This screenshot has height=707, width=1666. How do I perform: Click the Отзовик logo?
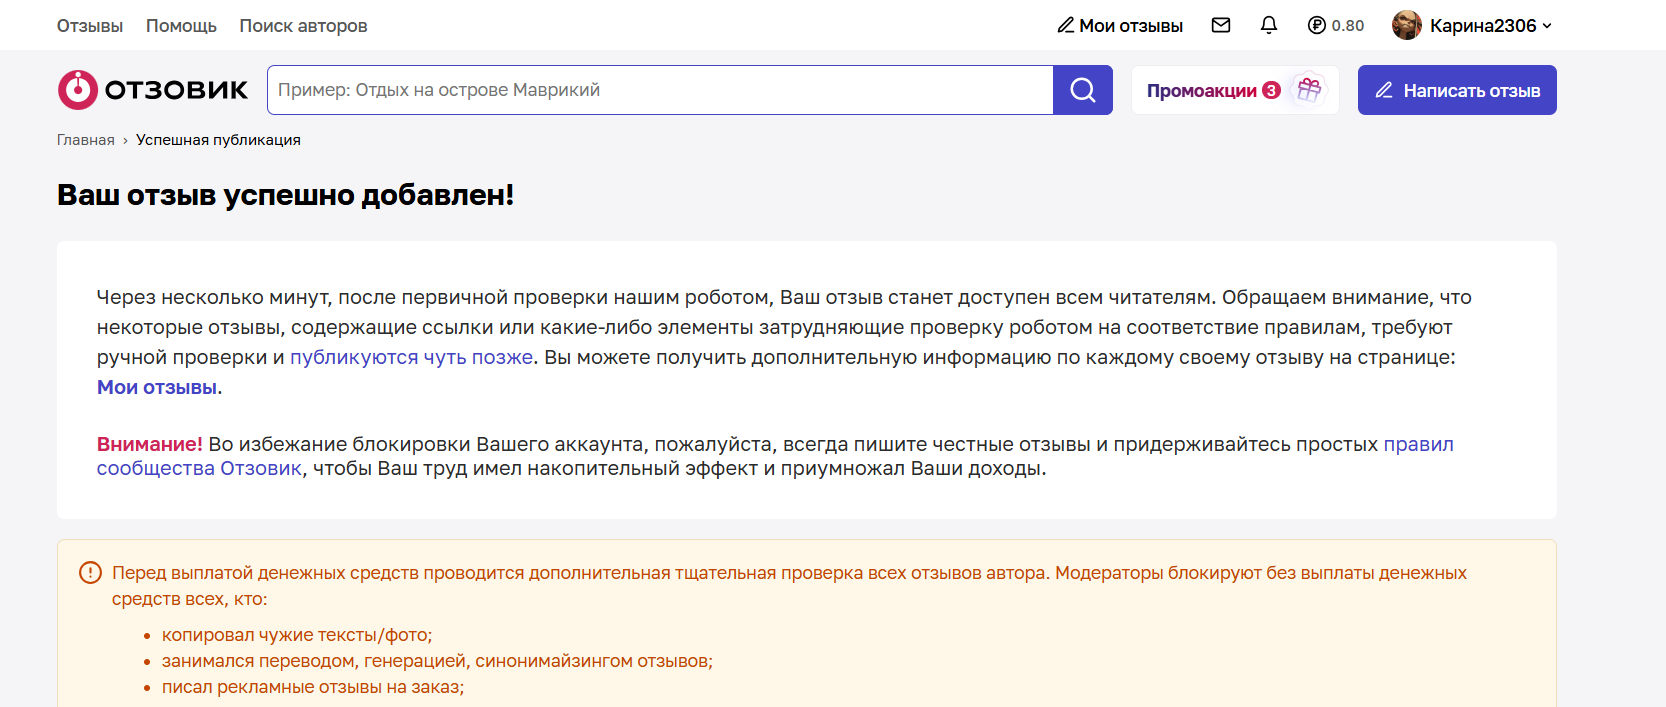point(153,90)
